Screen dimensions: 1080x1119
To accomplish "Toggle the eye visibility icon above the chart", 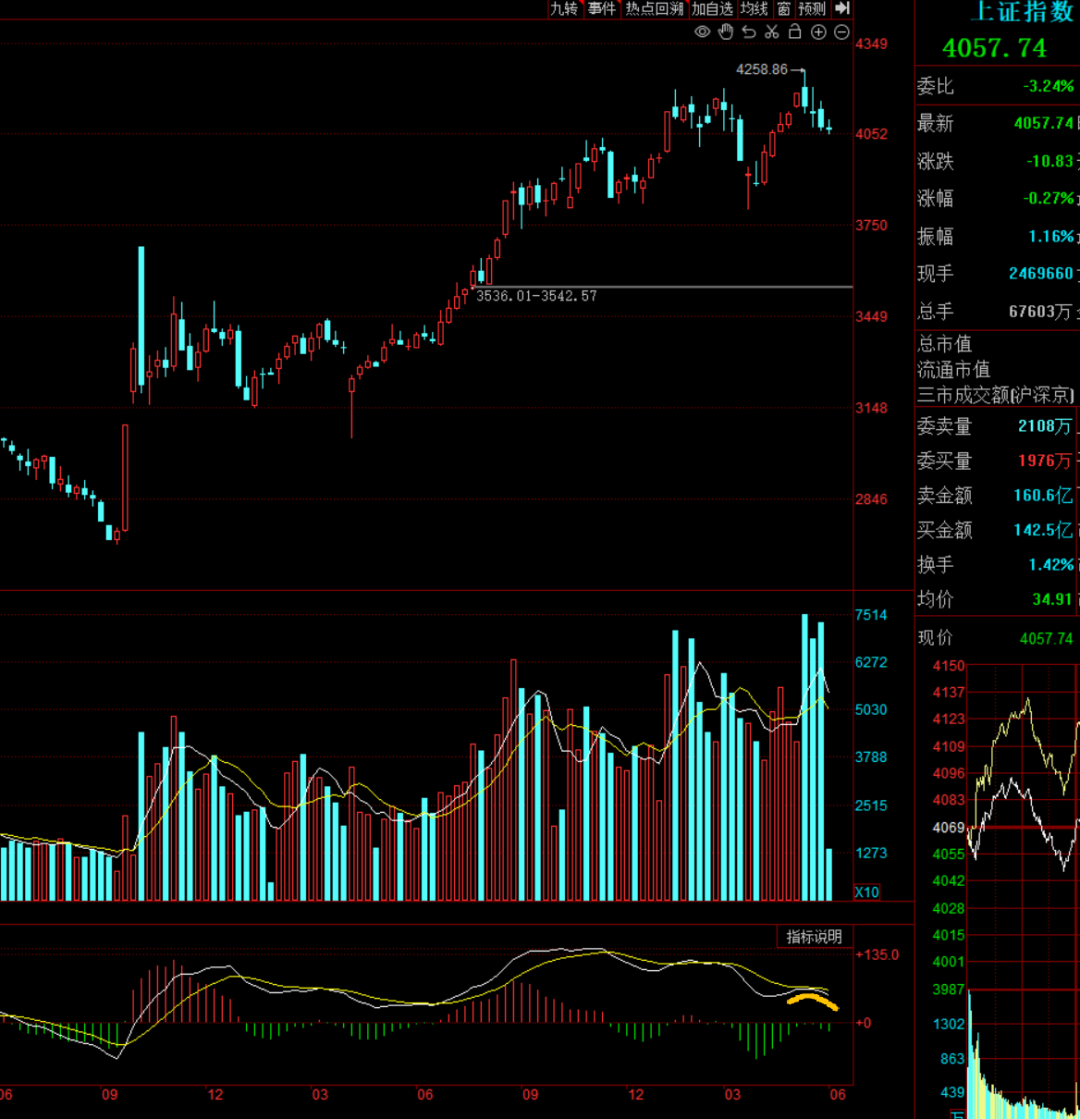I will coord(702,32).
